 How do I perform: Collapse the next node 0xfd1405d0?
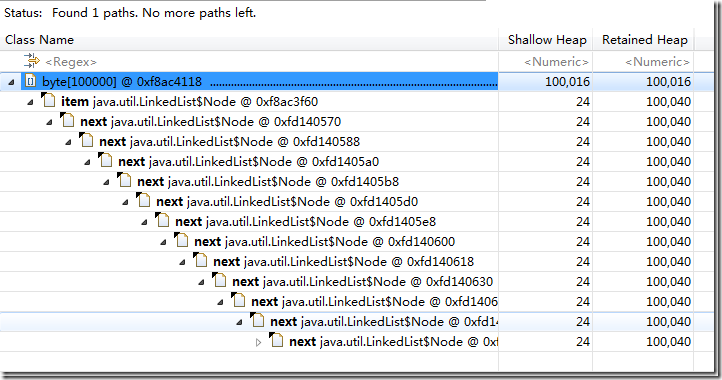tap(125, 202)
